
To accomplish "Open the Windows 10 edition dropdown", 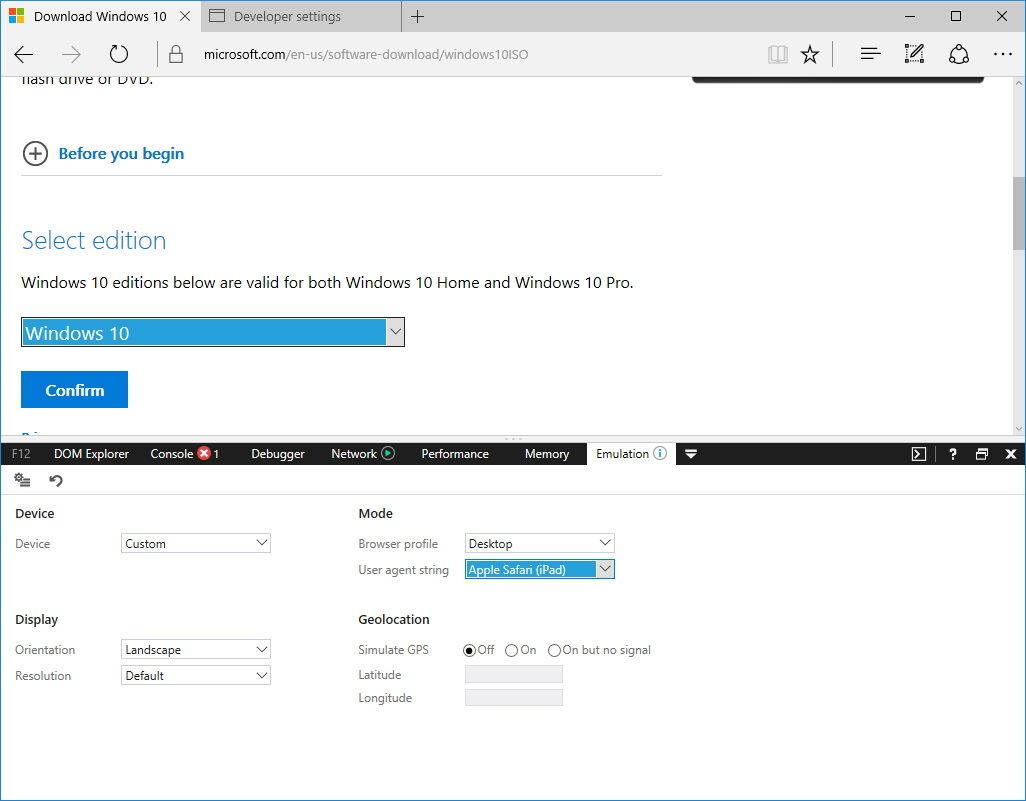I will coord(213,332).
